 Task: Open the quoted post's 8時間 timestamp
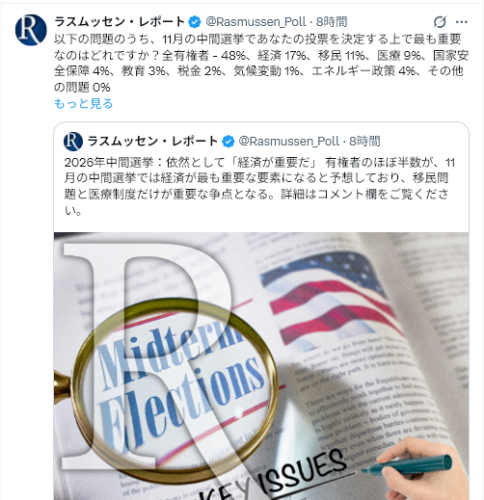pos(365,141)
